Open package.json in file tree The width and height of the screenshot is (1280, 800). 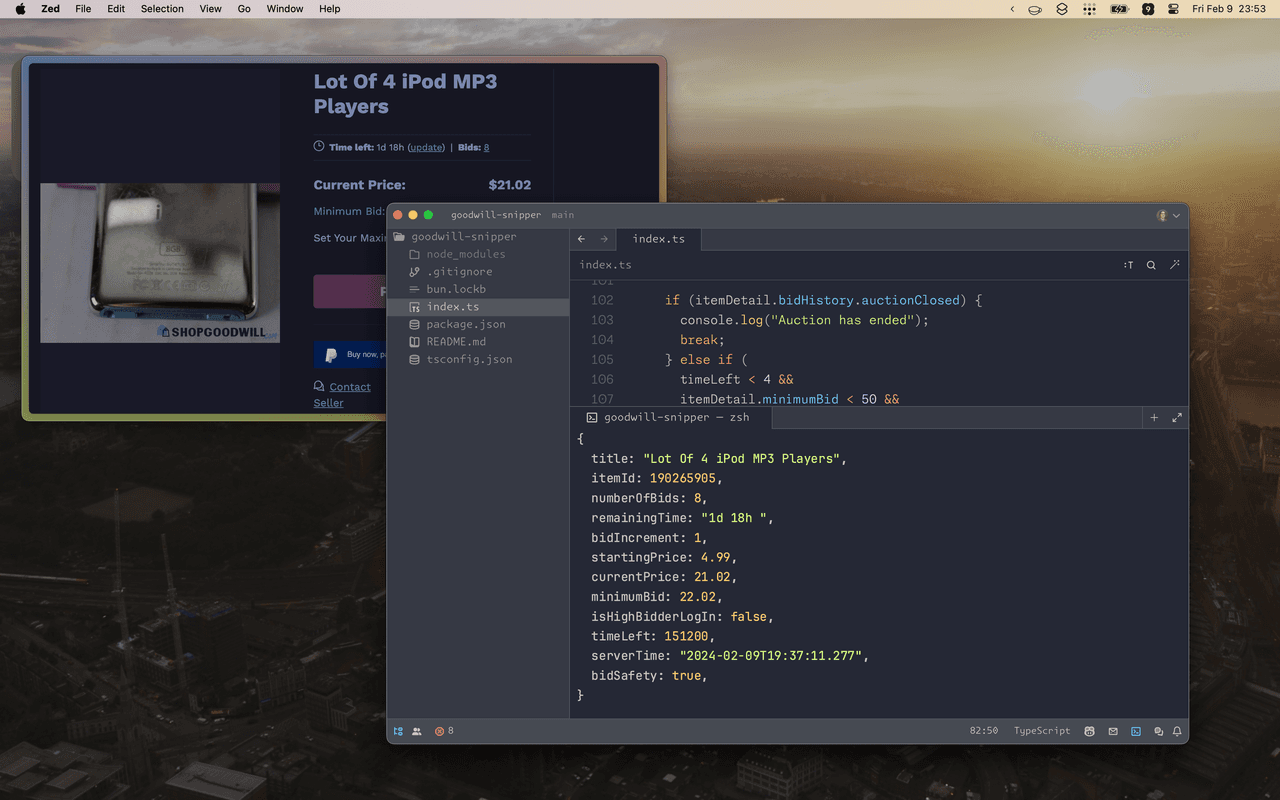pyautogui.click(x=465, y=324)
